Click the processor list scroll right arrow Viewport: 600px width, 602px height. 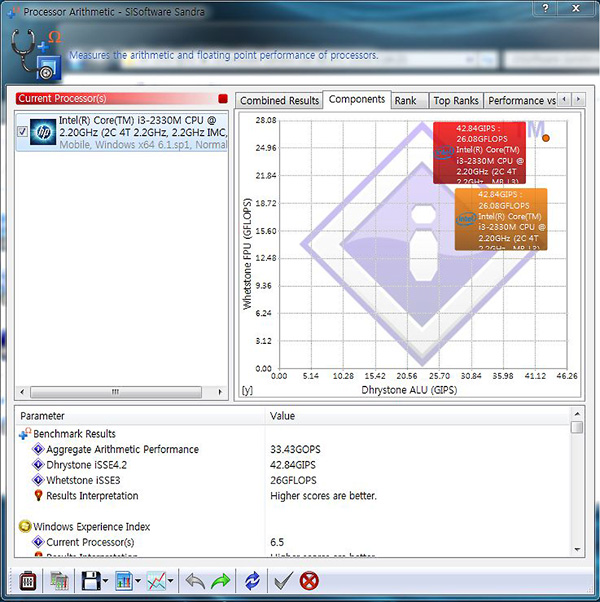[220, 392]
